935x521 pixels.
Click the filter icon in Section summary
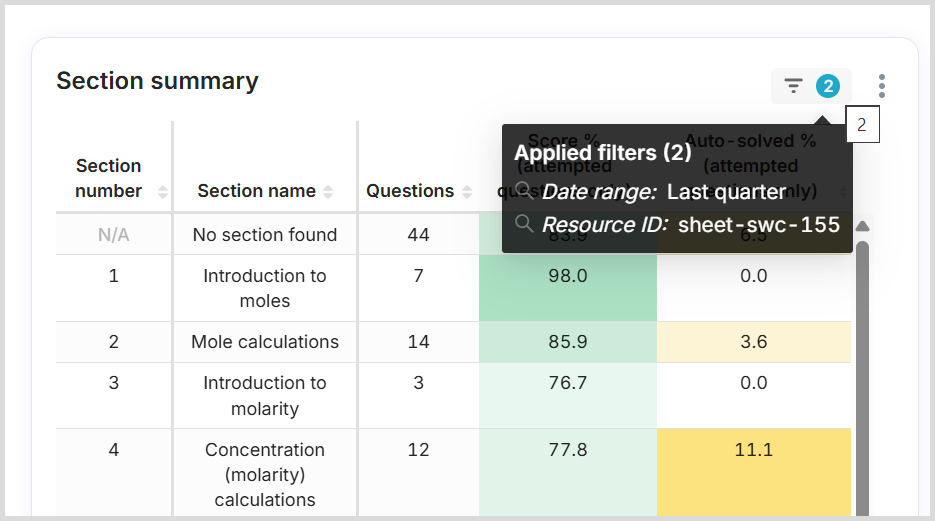pos(794,86)
